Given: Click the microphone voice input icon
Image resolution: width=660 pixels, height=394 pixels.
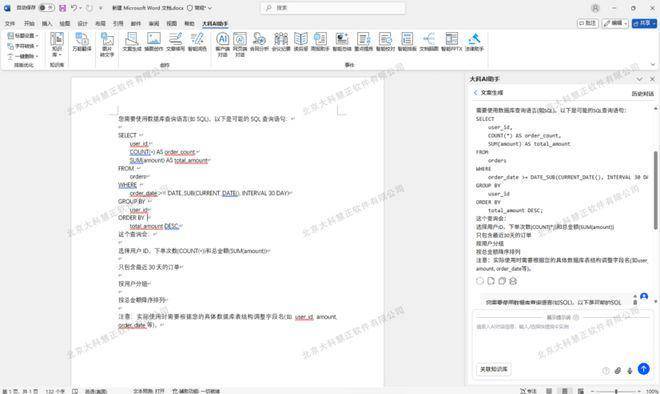Looking at the screenshot, I should pyautogui.click(x=630, y=370).
